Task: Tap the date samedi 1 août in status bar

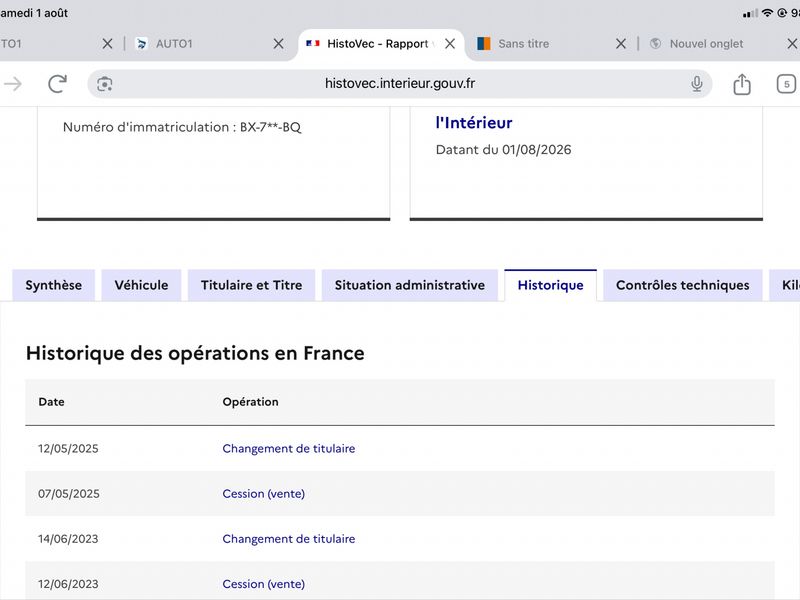Action: click(x=34, y=13)
